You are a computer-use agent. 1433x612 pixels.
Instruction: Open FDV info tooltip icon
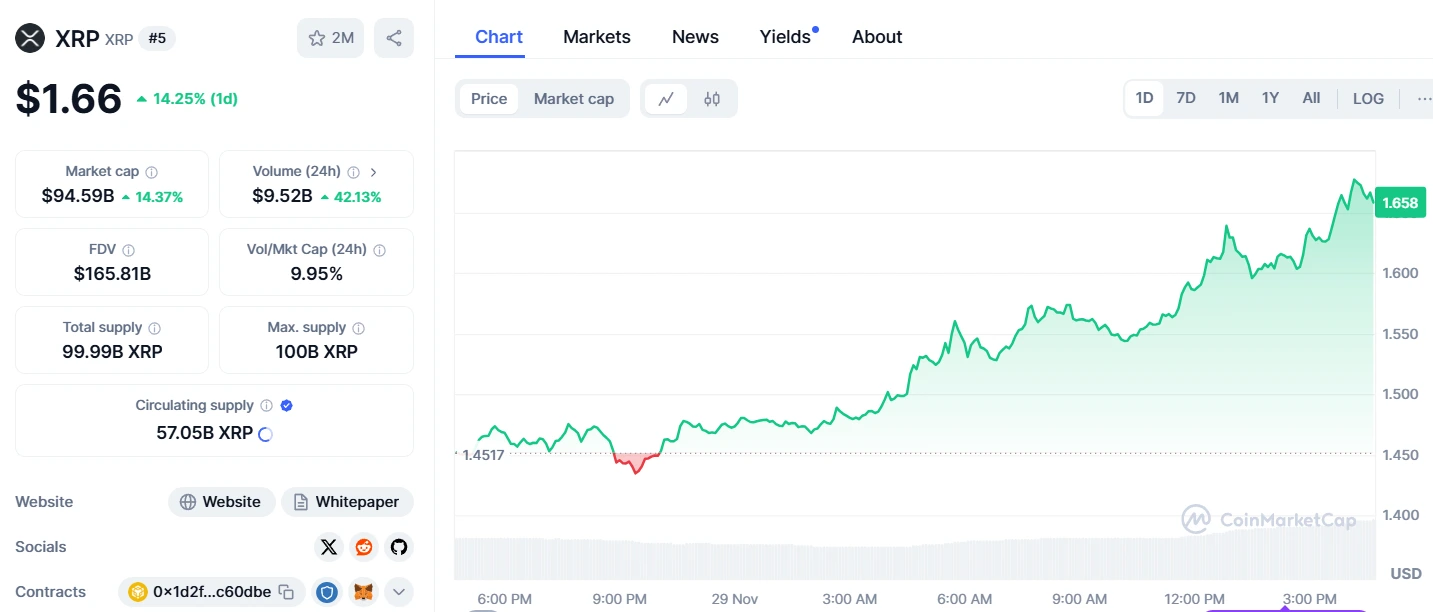tap(129, 250)
